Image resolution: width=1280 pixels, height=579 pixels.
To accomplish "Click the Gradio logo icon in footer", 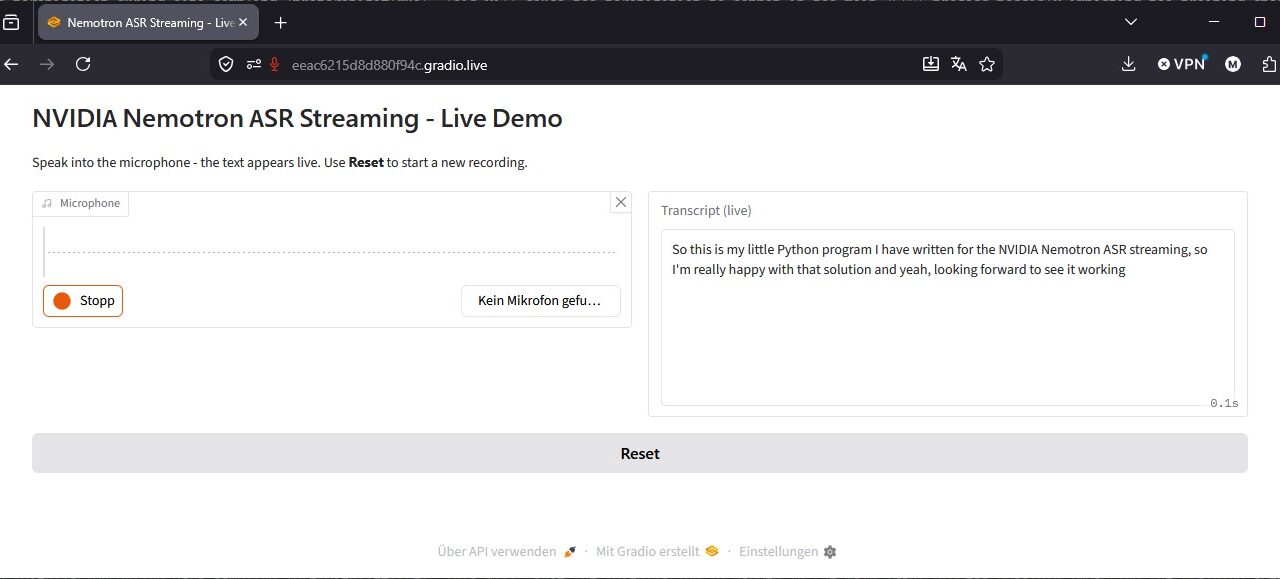I will tap(712, 551).
